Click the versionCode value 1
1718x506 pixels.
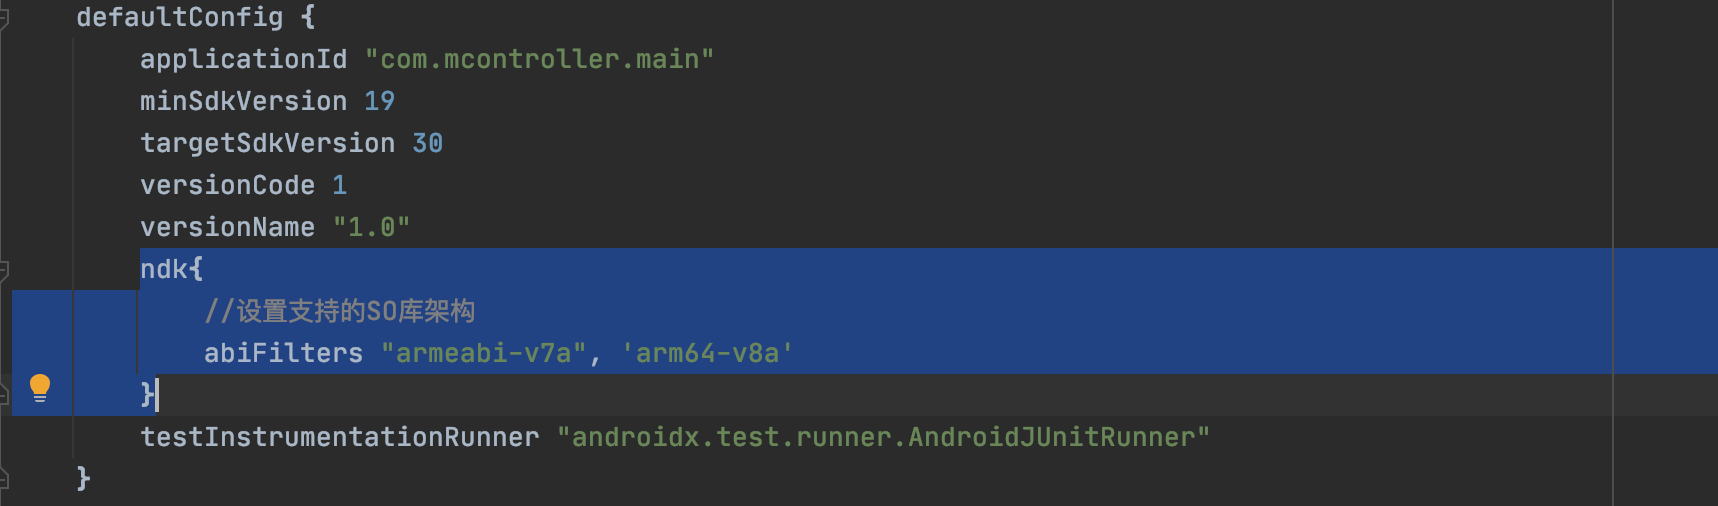340,185
